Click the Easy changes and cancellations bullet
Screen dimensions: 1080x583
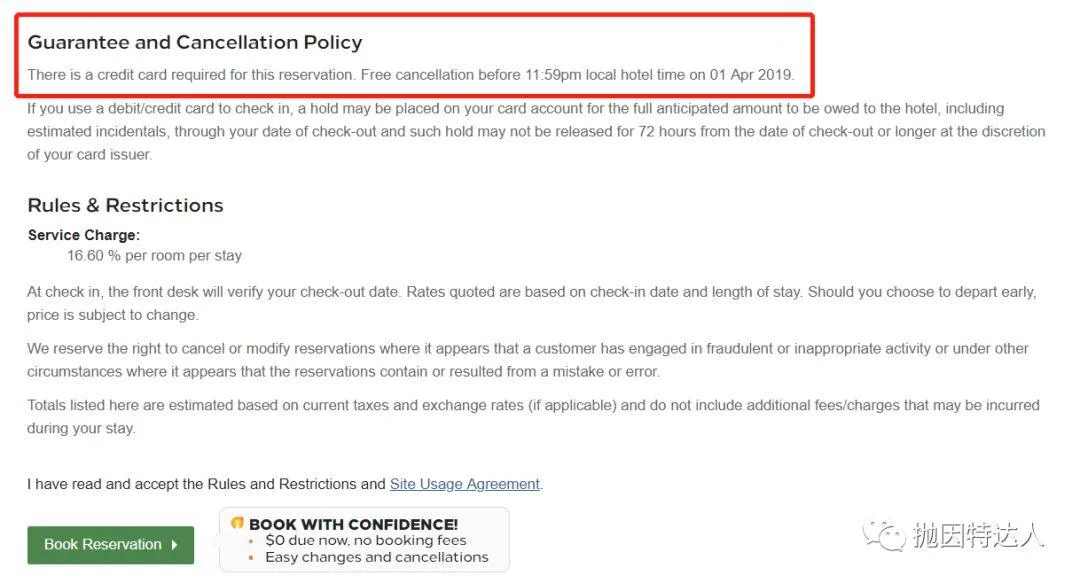[x=377, y=557]
